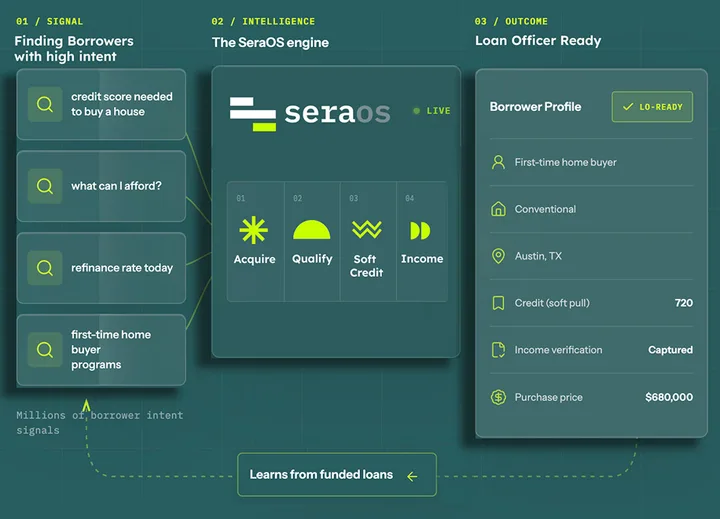Click the 'Captured' income status value

(670, 350)
